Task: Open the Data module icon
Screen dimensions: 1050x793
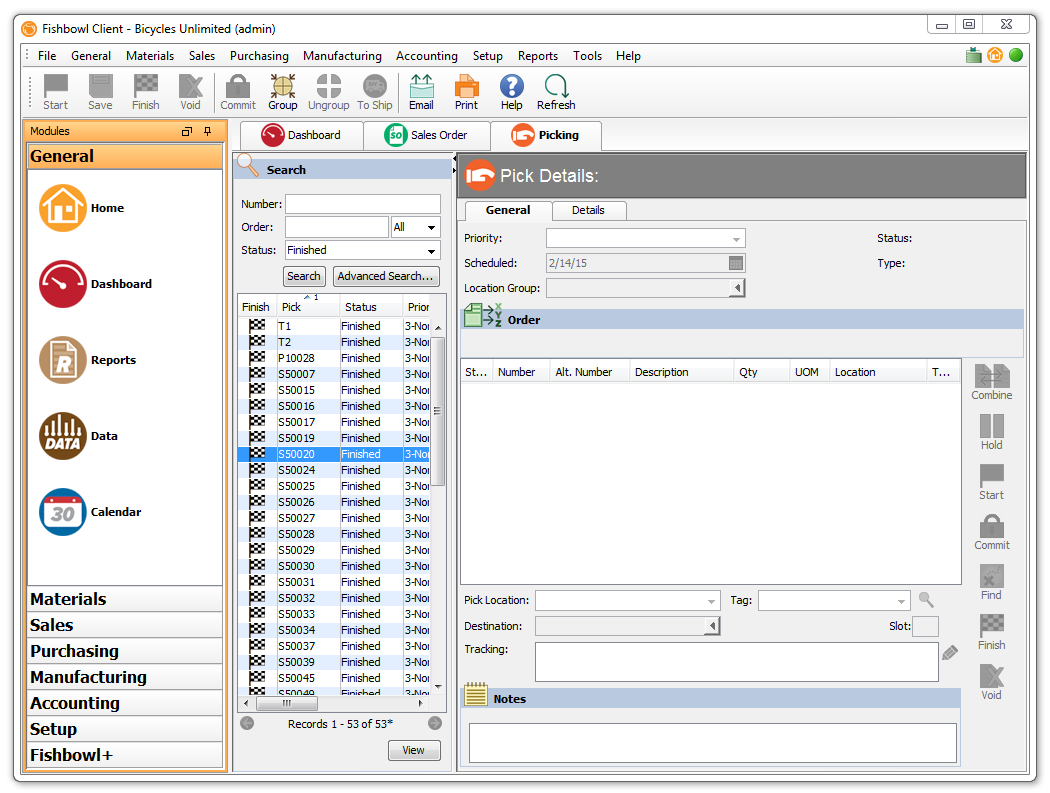Action: (x=63, y=436)
